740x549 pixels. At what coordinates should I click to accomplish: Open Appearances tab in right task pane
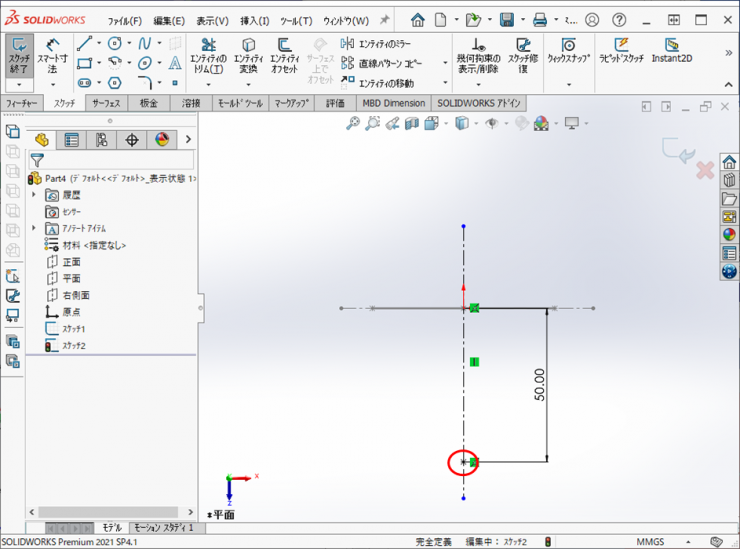tap(729, 235)
